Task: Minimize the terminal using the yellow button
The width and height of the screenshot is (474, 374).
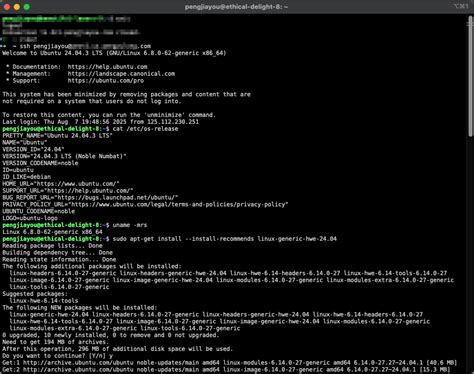Action: [x=17, y=7]
